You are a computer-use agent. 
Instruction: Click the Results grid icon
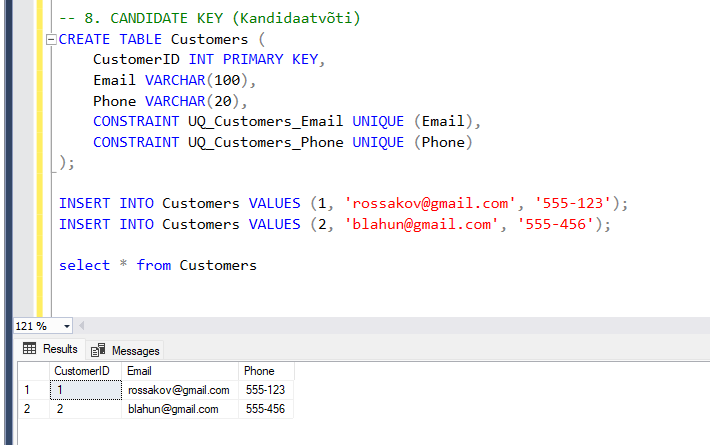click(29, 349)
